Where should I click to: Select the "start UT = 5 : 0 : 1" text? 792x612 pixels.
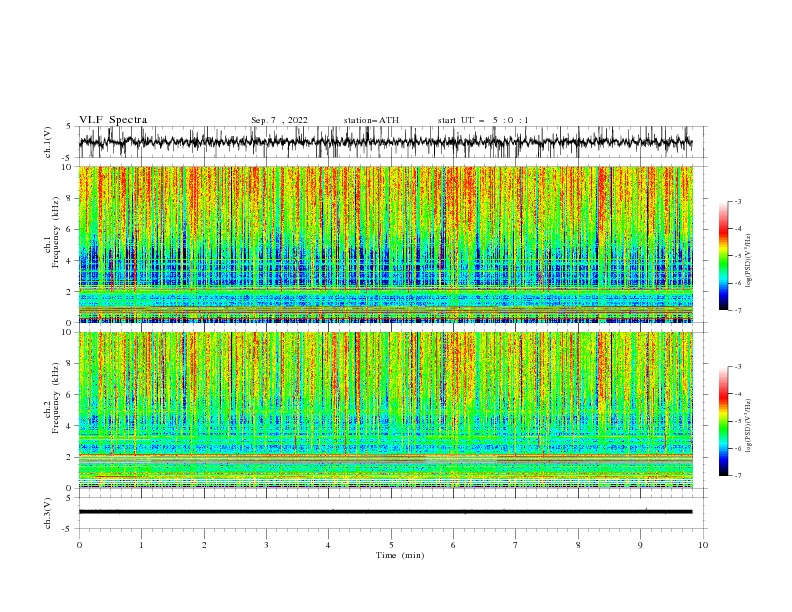coord(483,120)
